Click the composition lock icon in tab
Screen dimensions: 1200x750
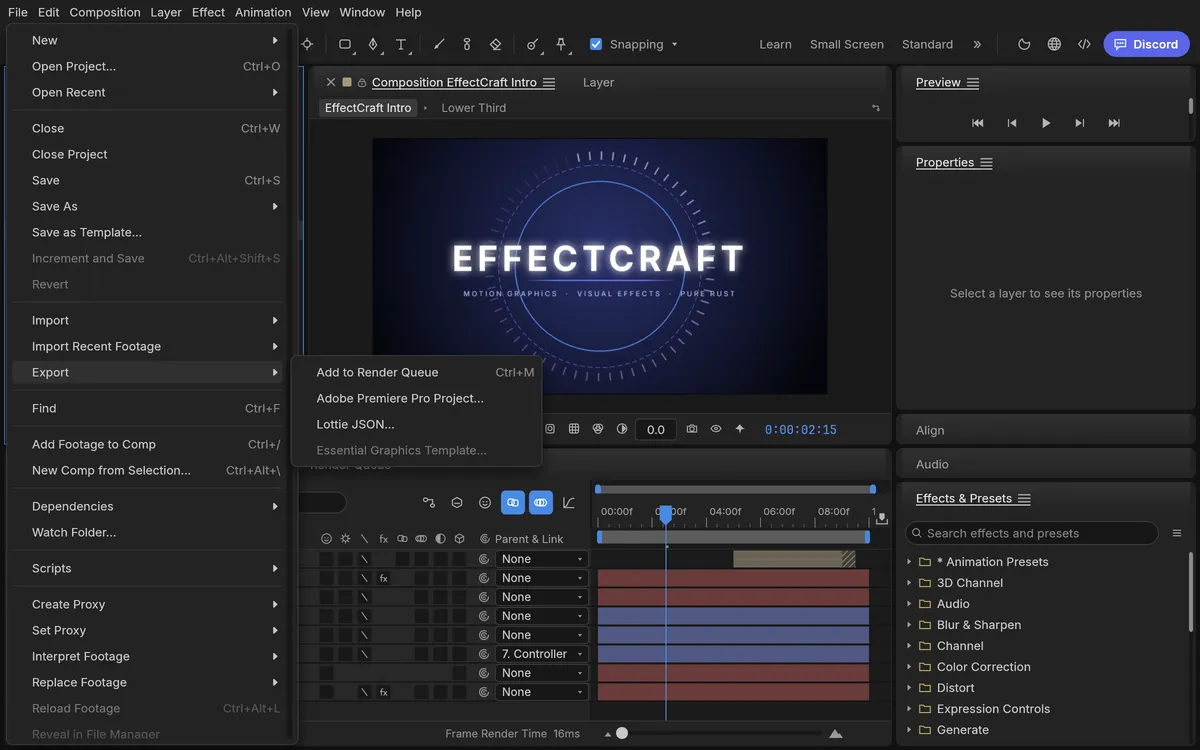pos(362,83)
